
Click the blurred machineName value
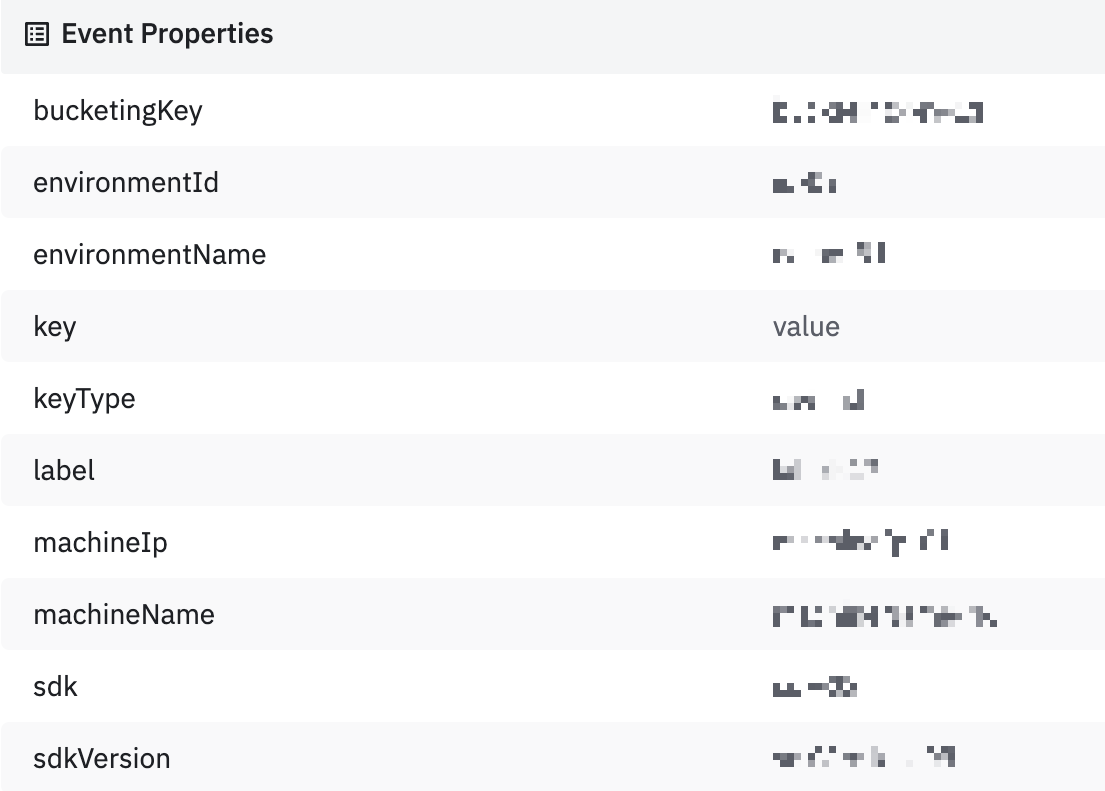pyautogui.click(x=884, y=616)
